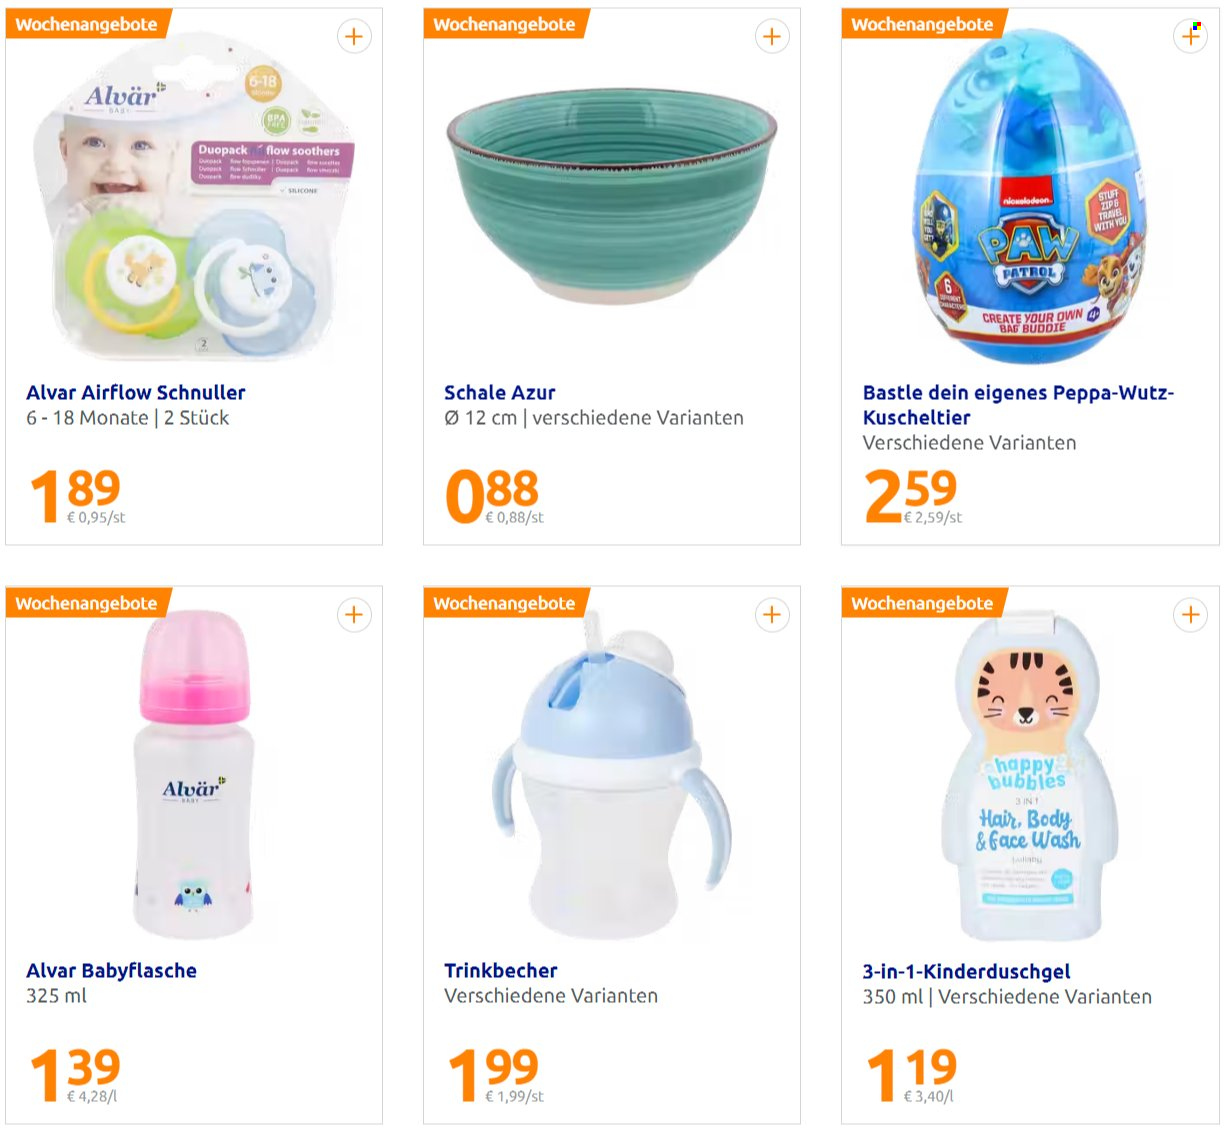Open Bastle dein eigenes Peppa-Wutz-Kuscheltier link
Image resolution: width=1225 pixels, height=1131 pixels.
(1018, 405)
